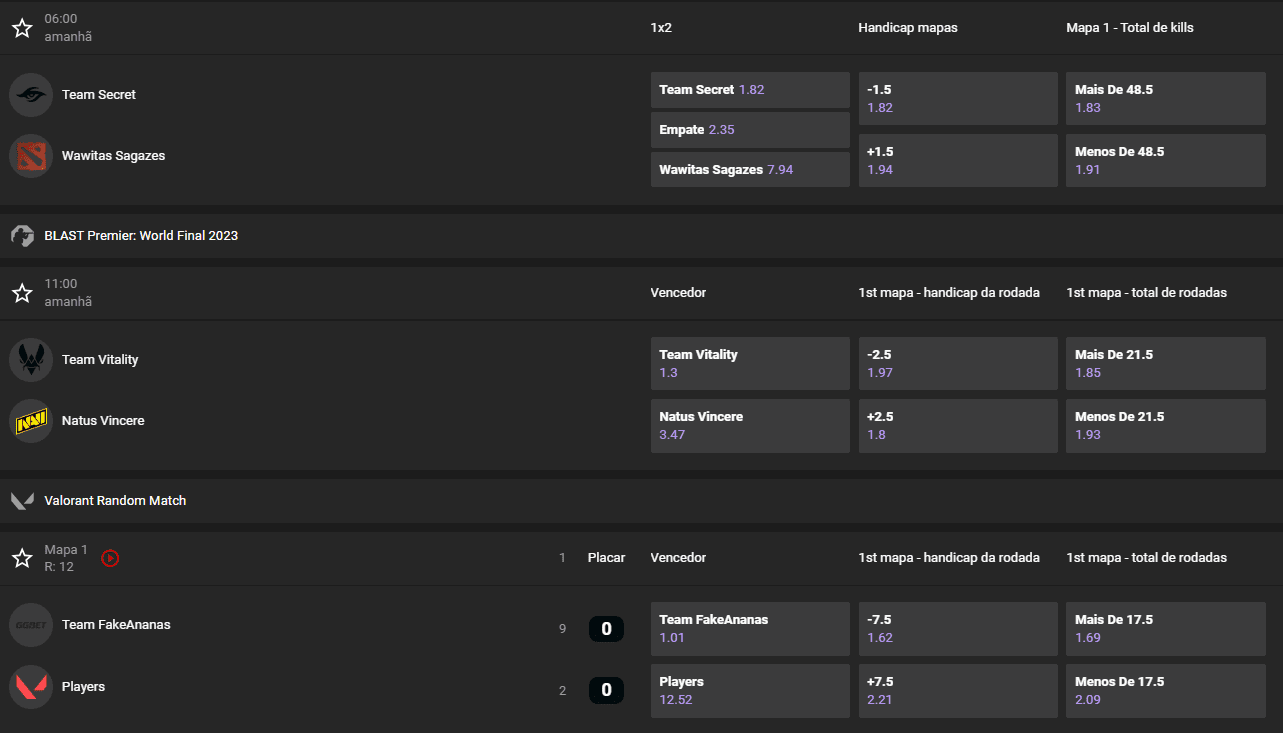Image resolution: width=1283 pixels, height=733 pixels.
Task: Star the Team Vitality vs Natus Vincere match
Action: 22,293
